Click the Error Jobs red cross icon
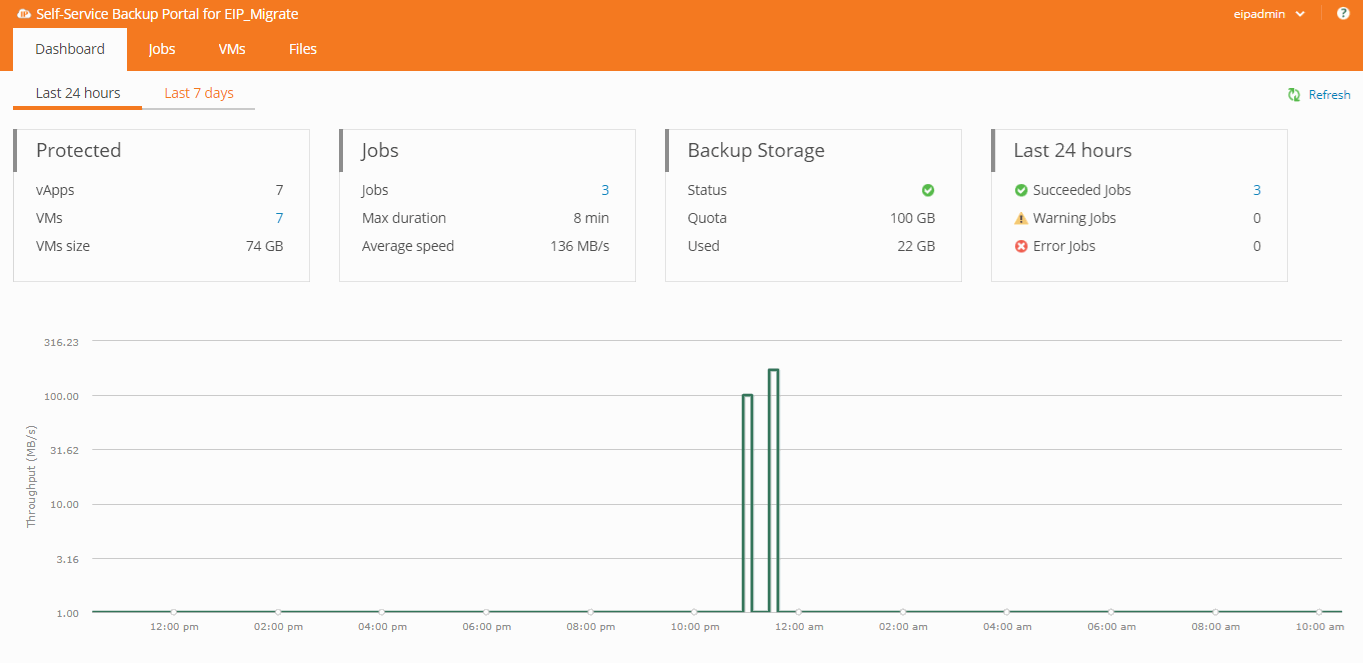 pos(1021,246)
